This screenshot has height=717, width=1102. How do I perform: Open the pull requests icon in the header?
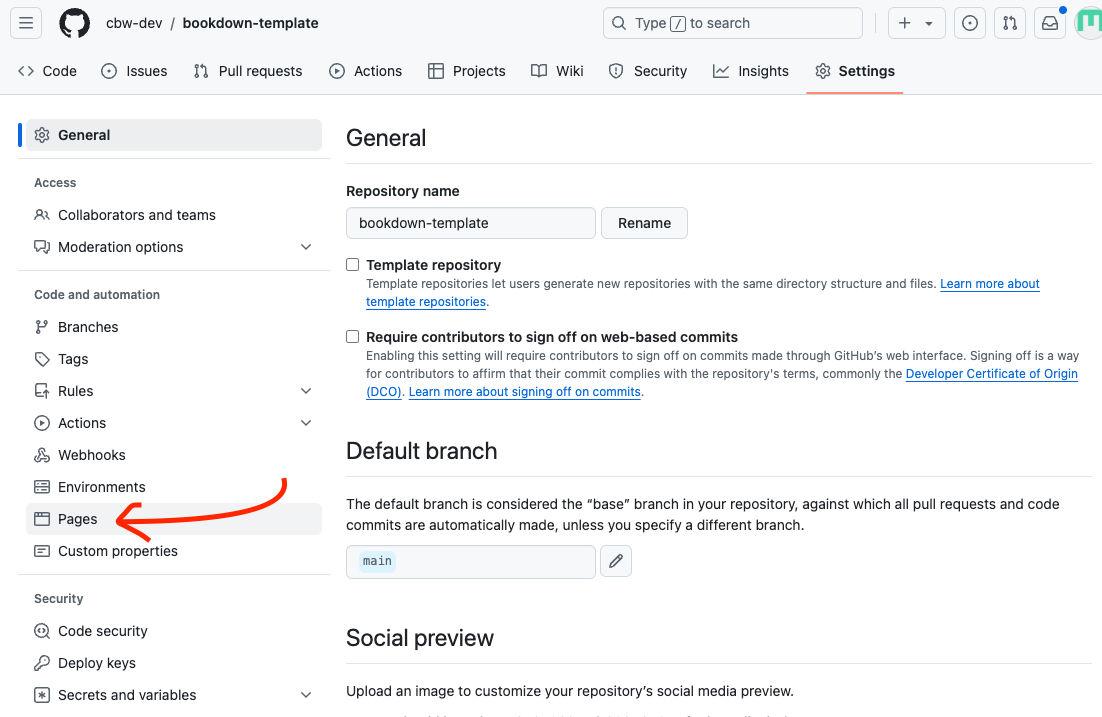(x=1009, y=23)
